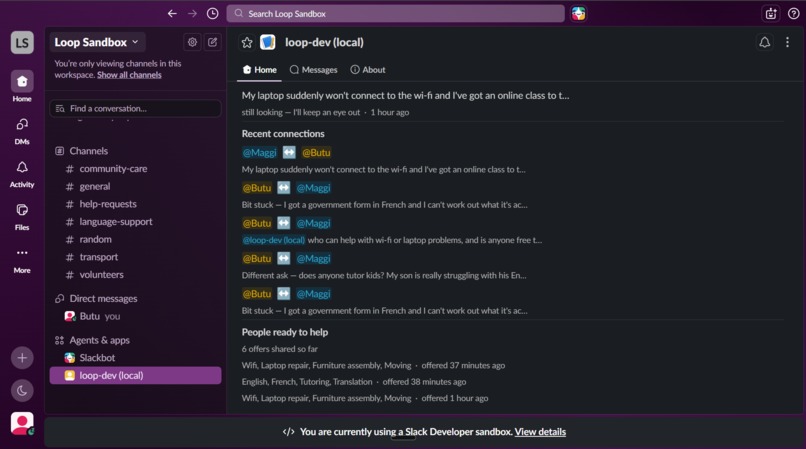Image resolution: width=806 pixels, height=449 pixels.
Task: Open Files in the left rail
Action: pos(22,216)
